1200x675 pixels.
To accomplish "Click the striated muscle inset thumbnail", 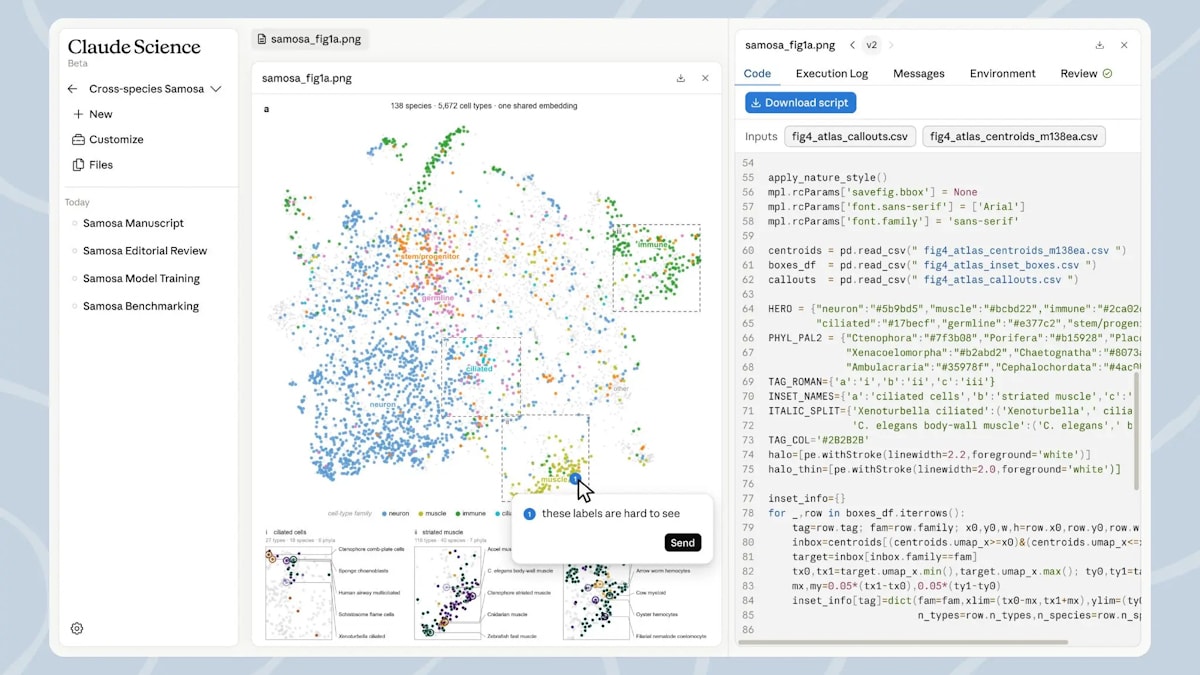I will pyautogui.click(x=448, y=592).
